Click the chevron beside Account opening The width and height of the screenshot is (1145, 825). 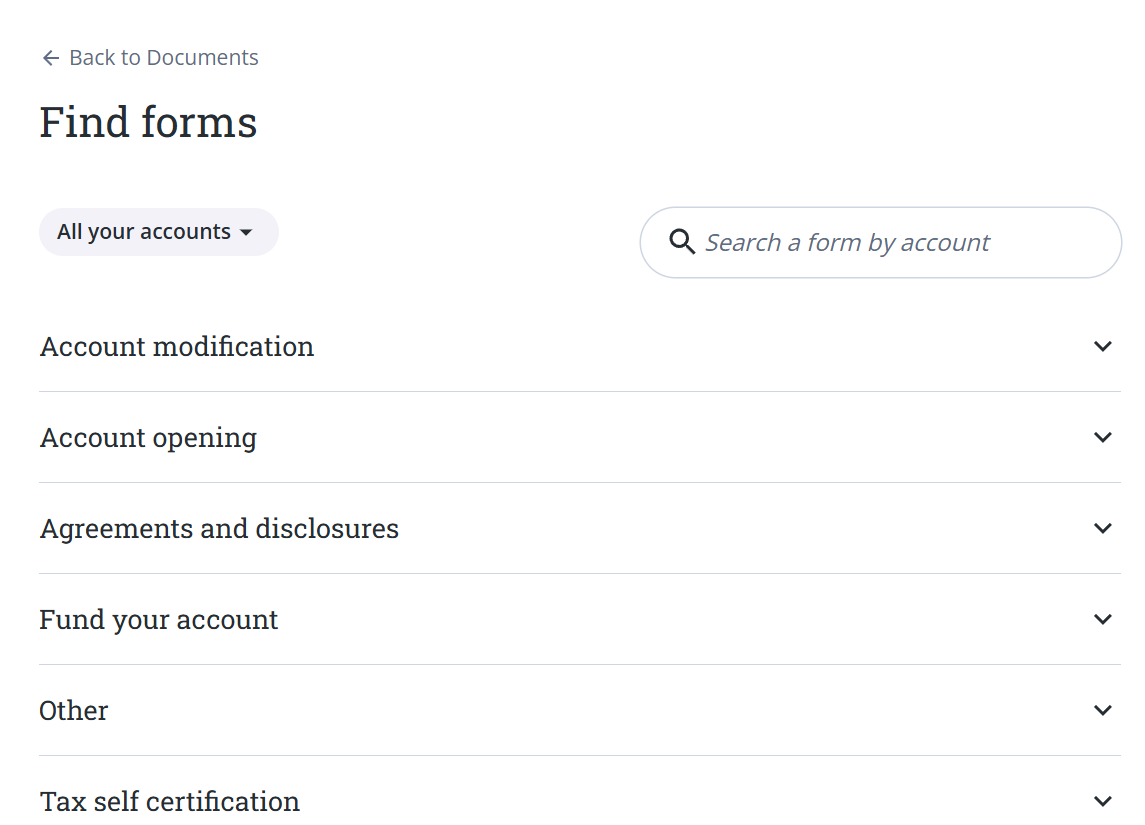(1103, 437)
